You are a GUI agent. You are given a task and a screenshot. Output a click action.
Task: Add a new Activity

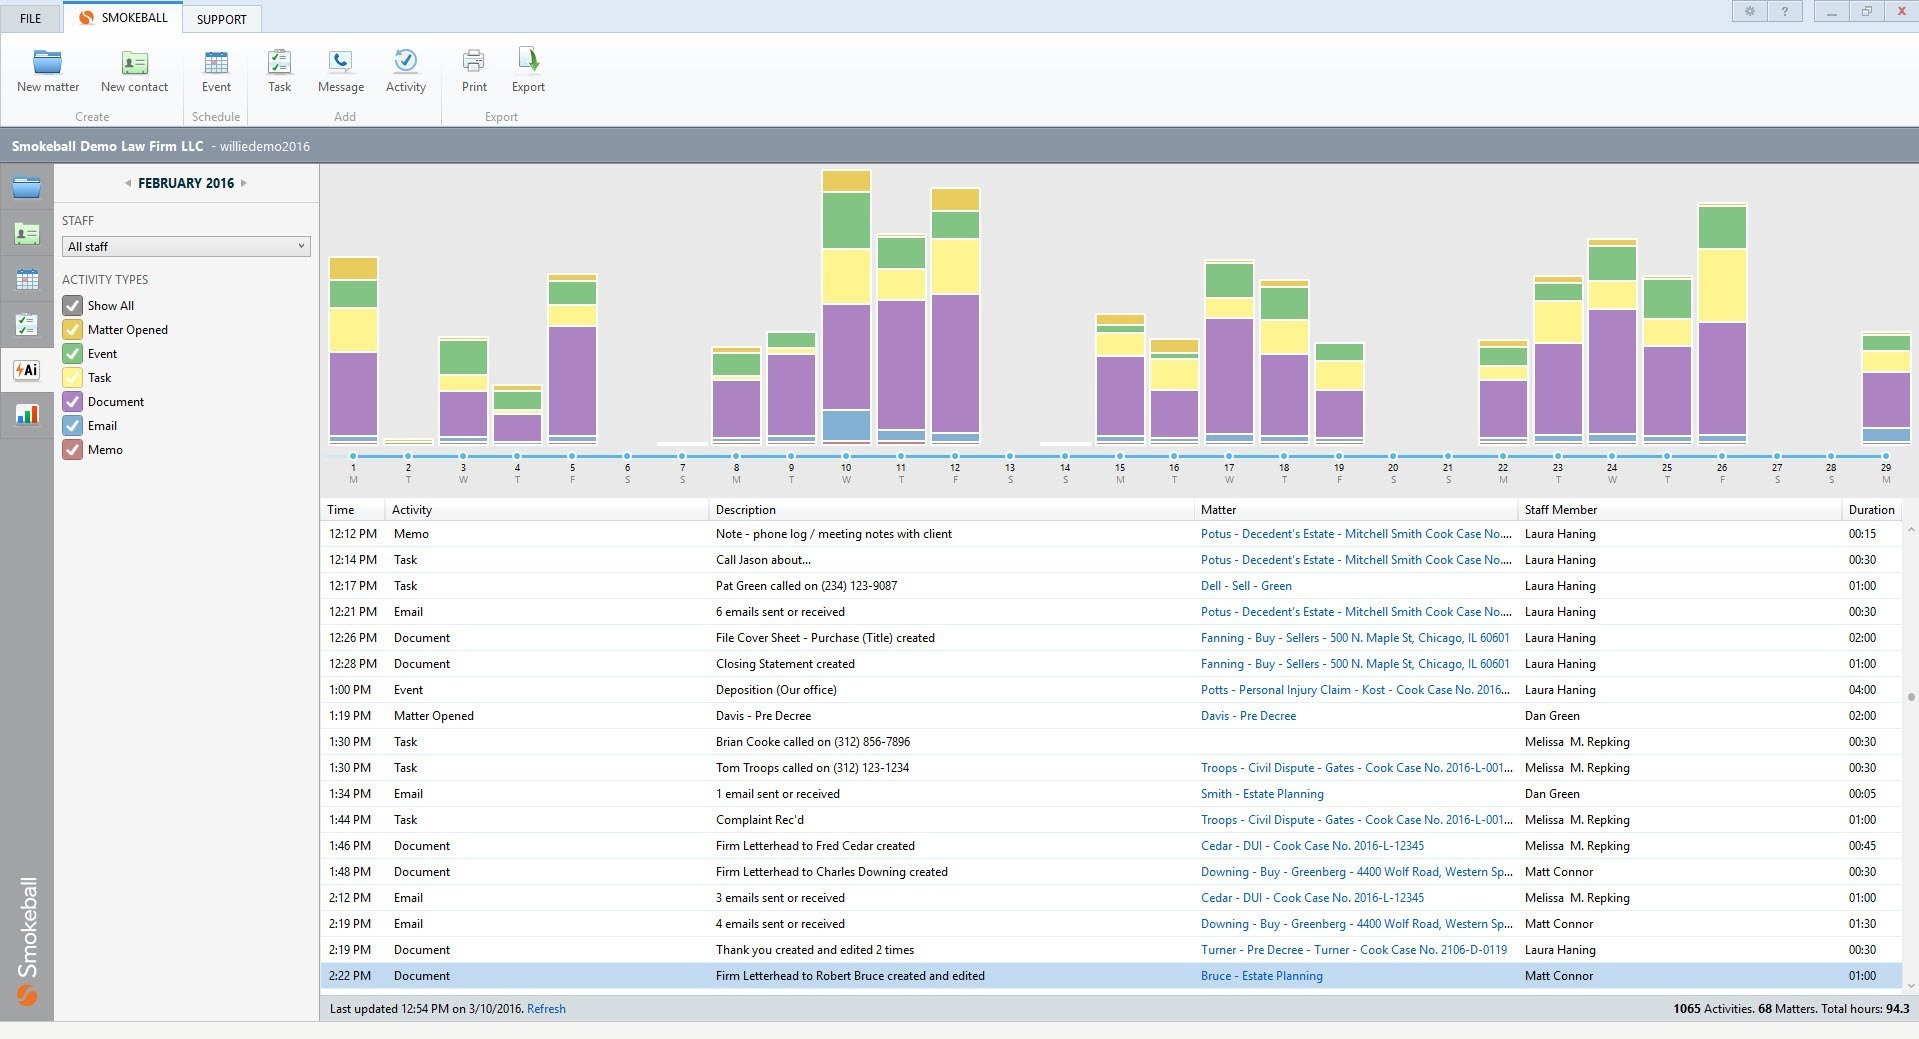point(405,71)
